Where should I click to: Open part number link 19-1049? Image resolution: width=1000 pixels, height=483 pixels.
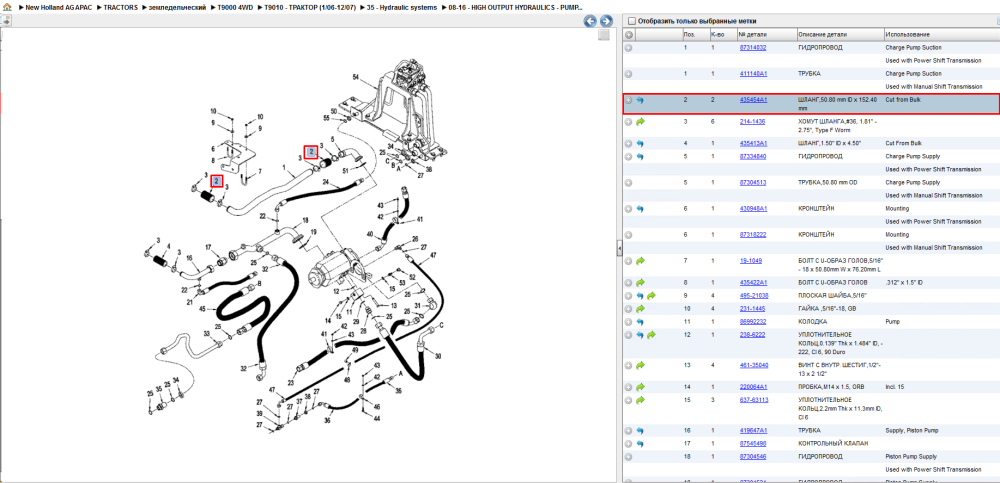751,261
